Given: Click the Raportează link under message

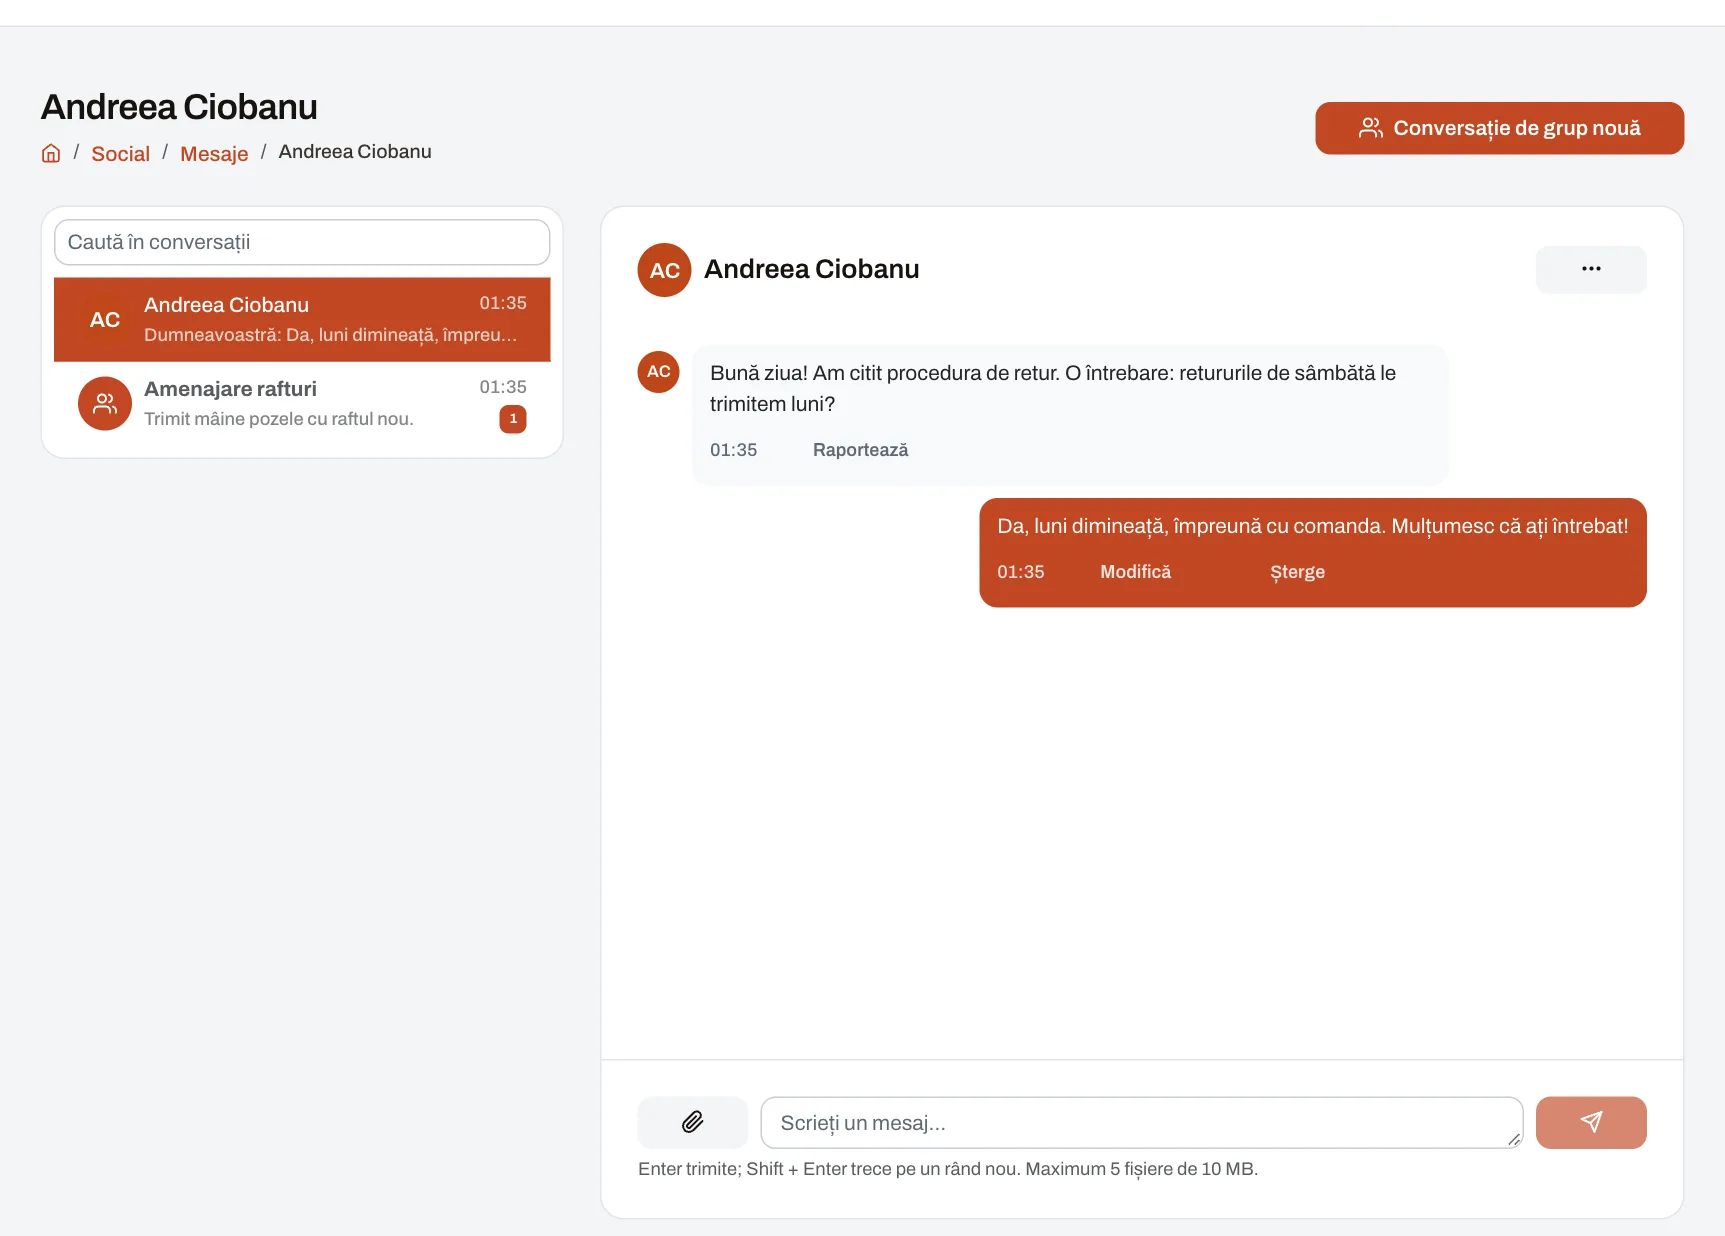Looking at the screenshot, I should tap(860, 450).
